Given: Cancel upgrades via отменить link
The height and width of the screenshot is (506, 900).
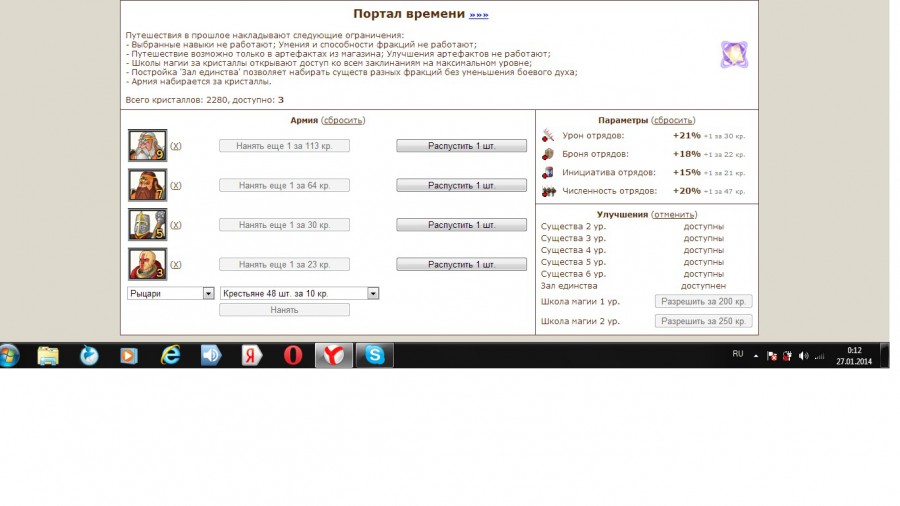Looking at the screenshot, I should coord(674,214).
